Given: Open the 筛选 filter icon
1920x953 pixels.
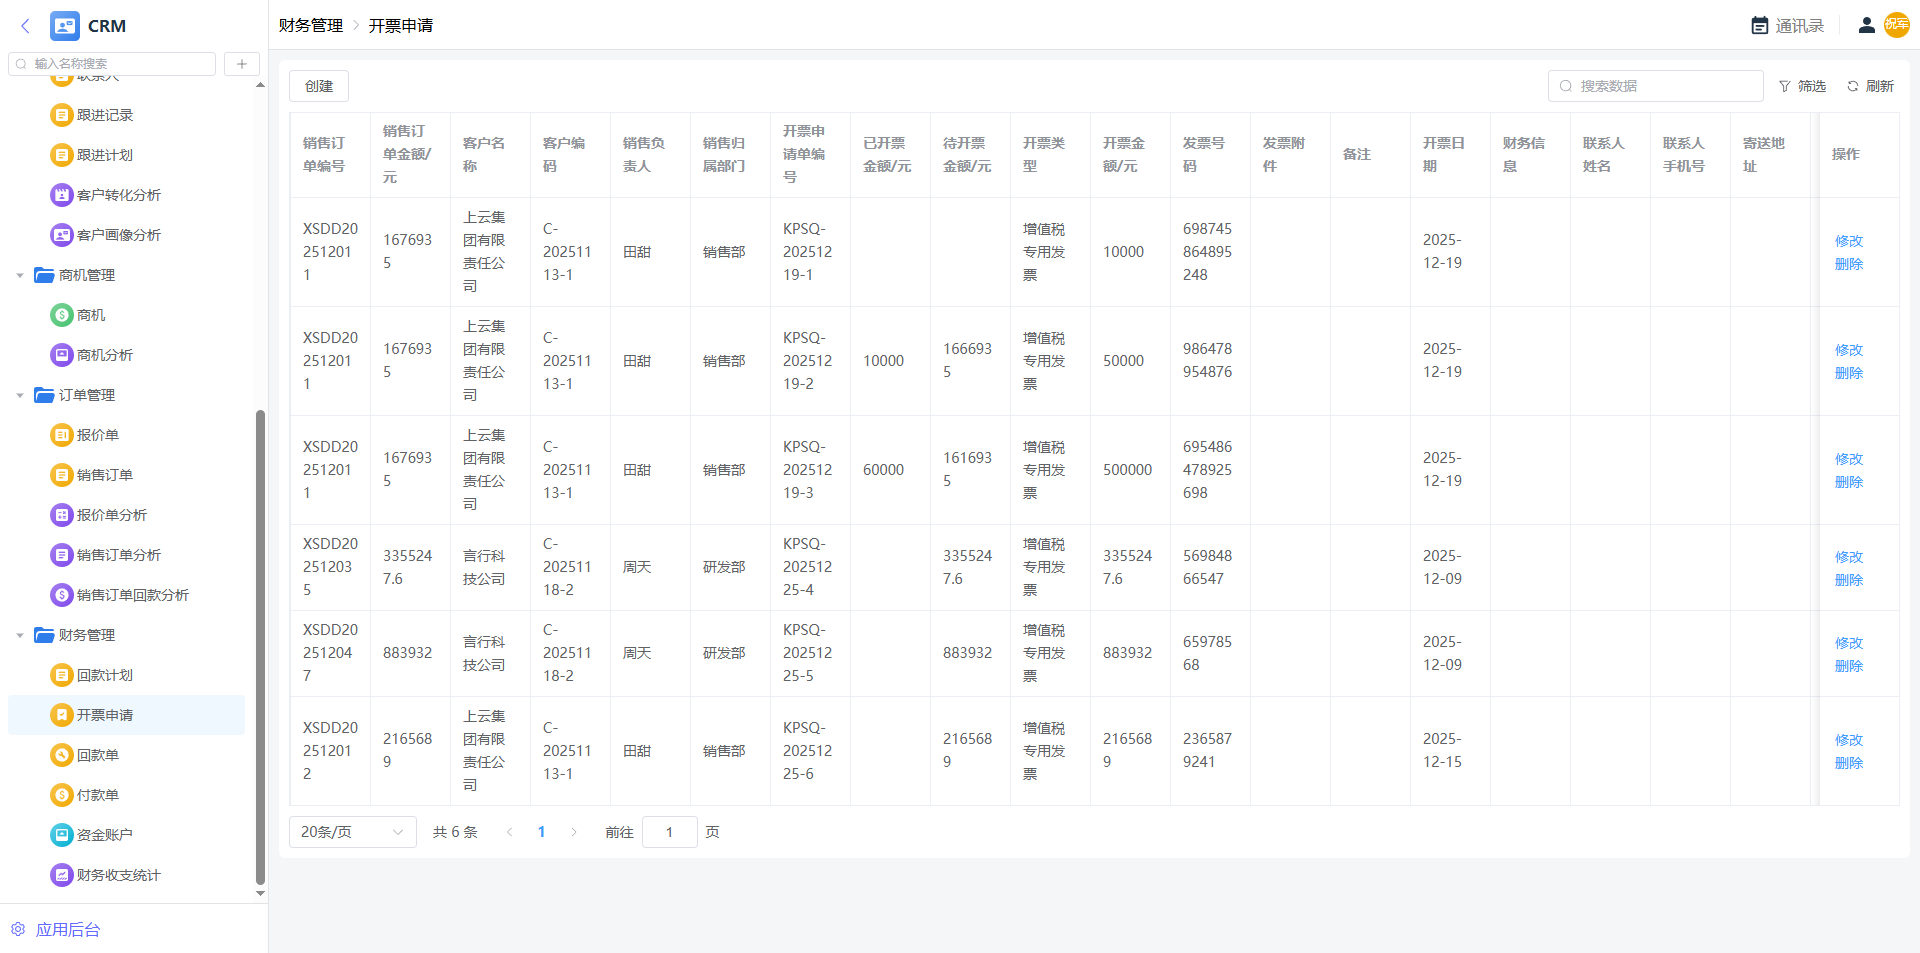Looking at the screenshot, I should [x=1785, y=87].
